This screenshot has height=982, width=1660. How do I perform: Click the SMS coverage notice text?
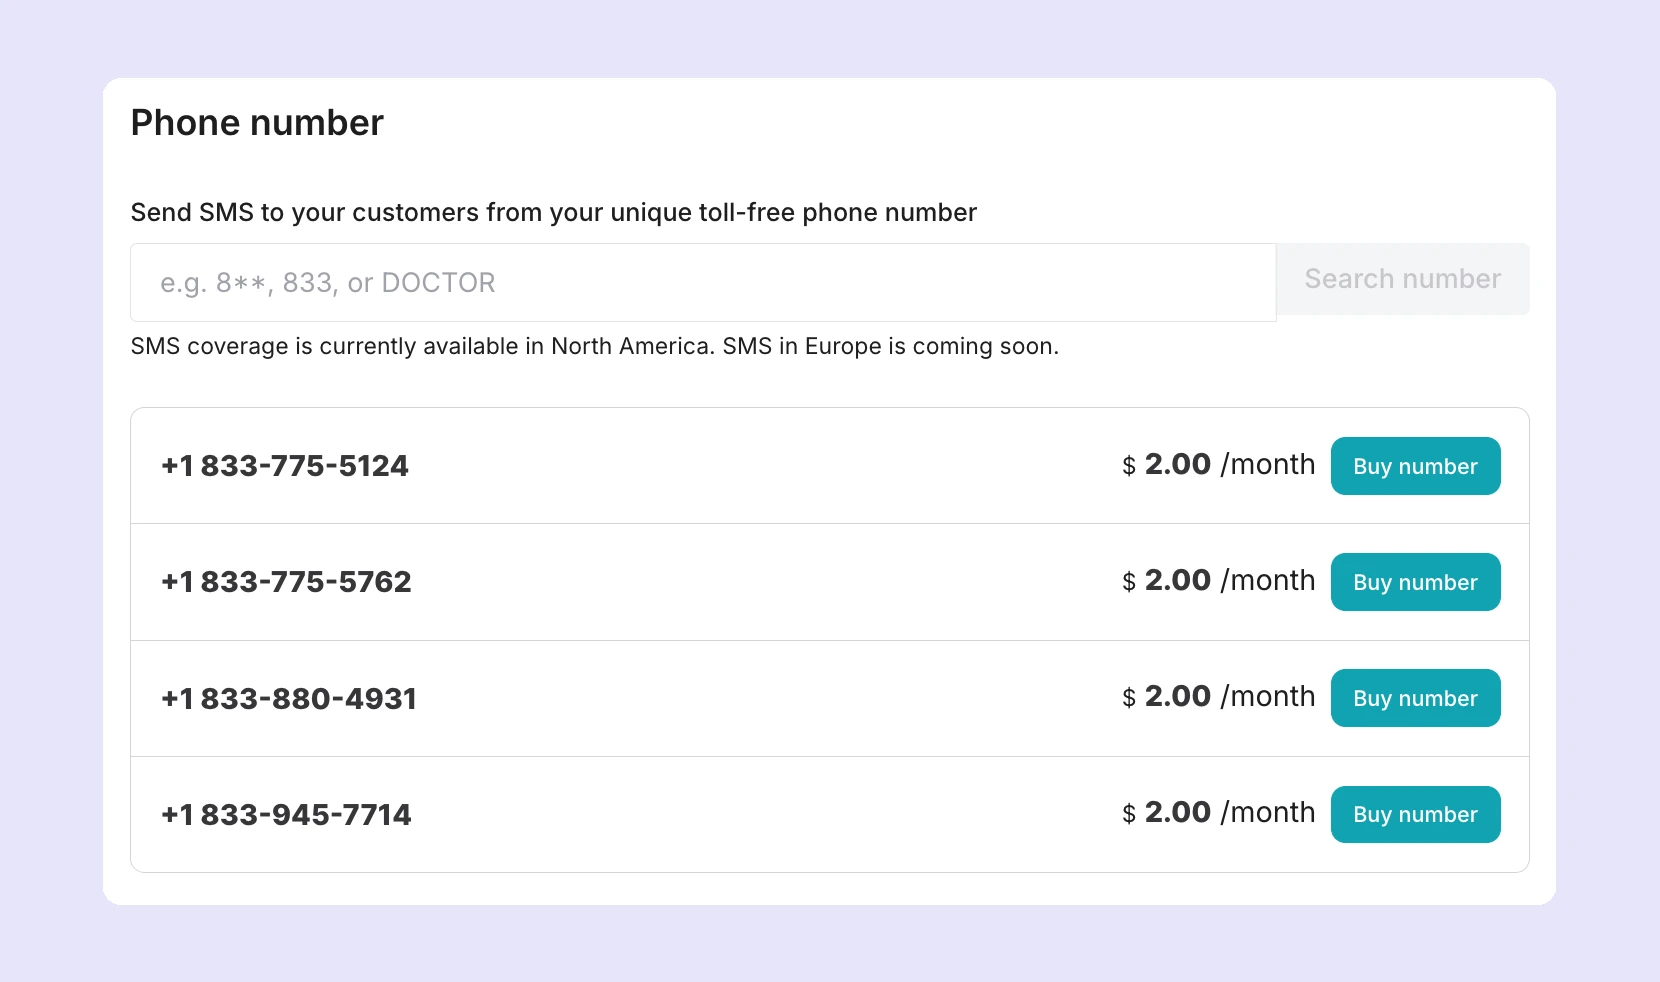click(594, 347)
